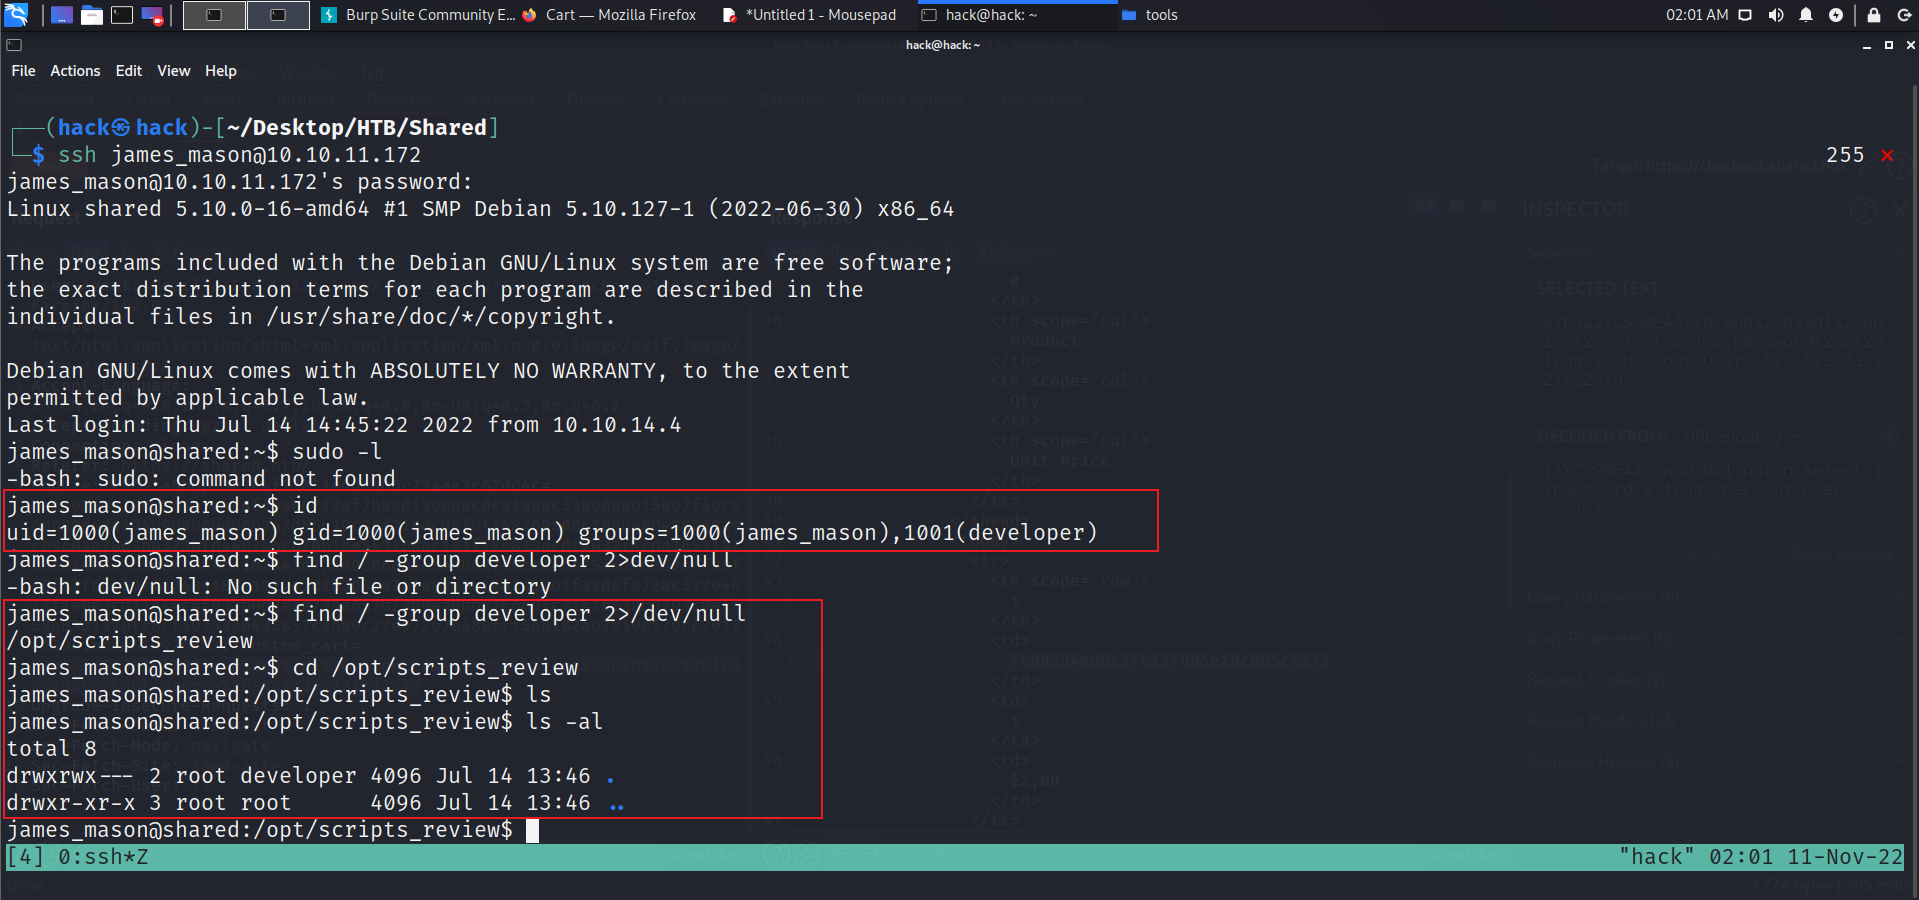Close the hack@hack terminal window
Screen dimensions: 1919x900
click(x=1910, y=45)
